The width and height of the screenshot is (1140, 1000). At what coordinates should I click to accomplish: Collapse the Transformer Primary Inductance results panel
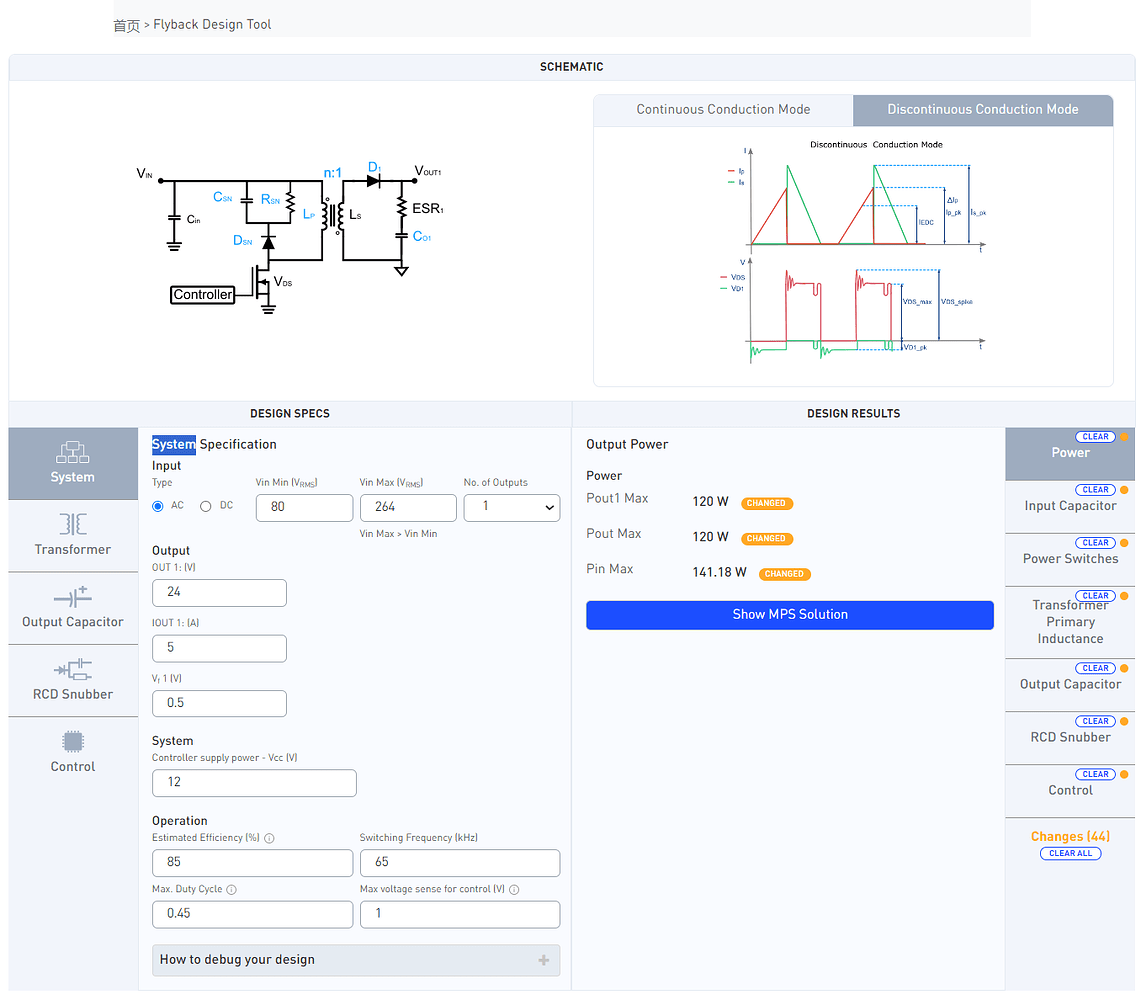pyautogui.click(x=1070, y=621)
